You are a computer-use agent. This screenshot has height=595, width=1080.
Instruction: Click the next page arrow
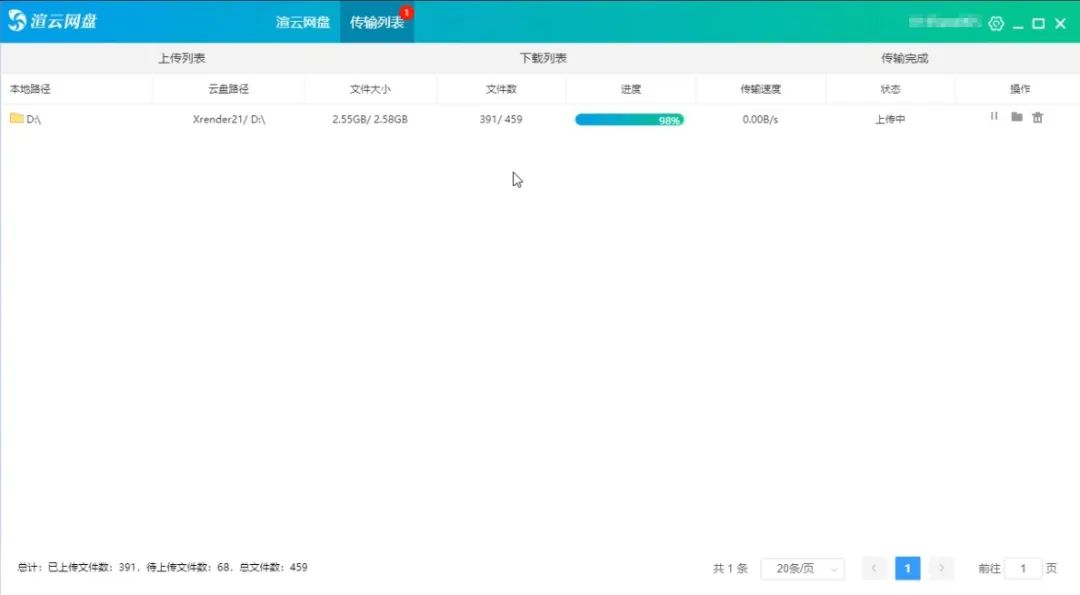pyautogui.click(x=941, y=568)
